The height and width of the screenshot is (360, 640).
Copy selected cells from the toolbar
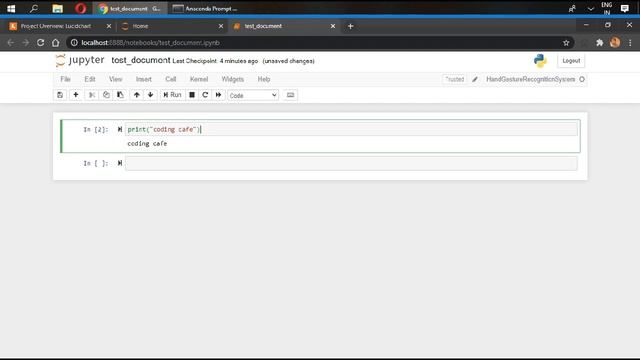(x=106, y=95)
